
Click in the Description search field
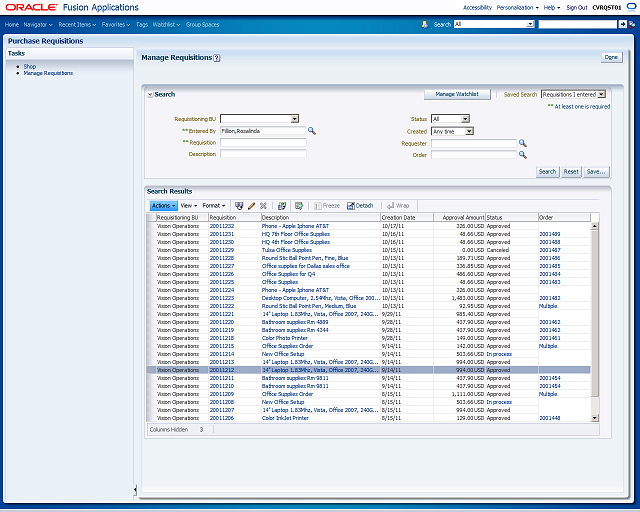[263, 154]
